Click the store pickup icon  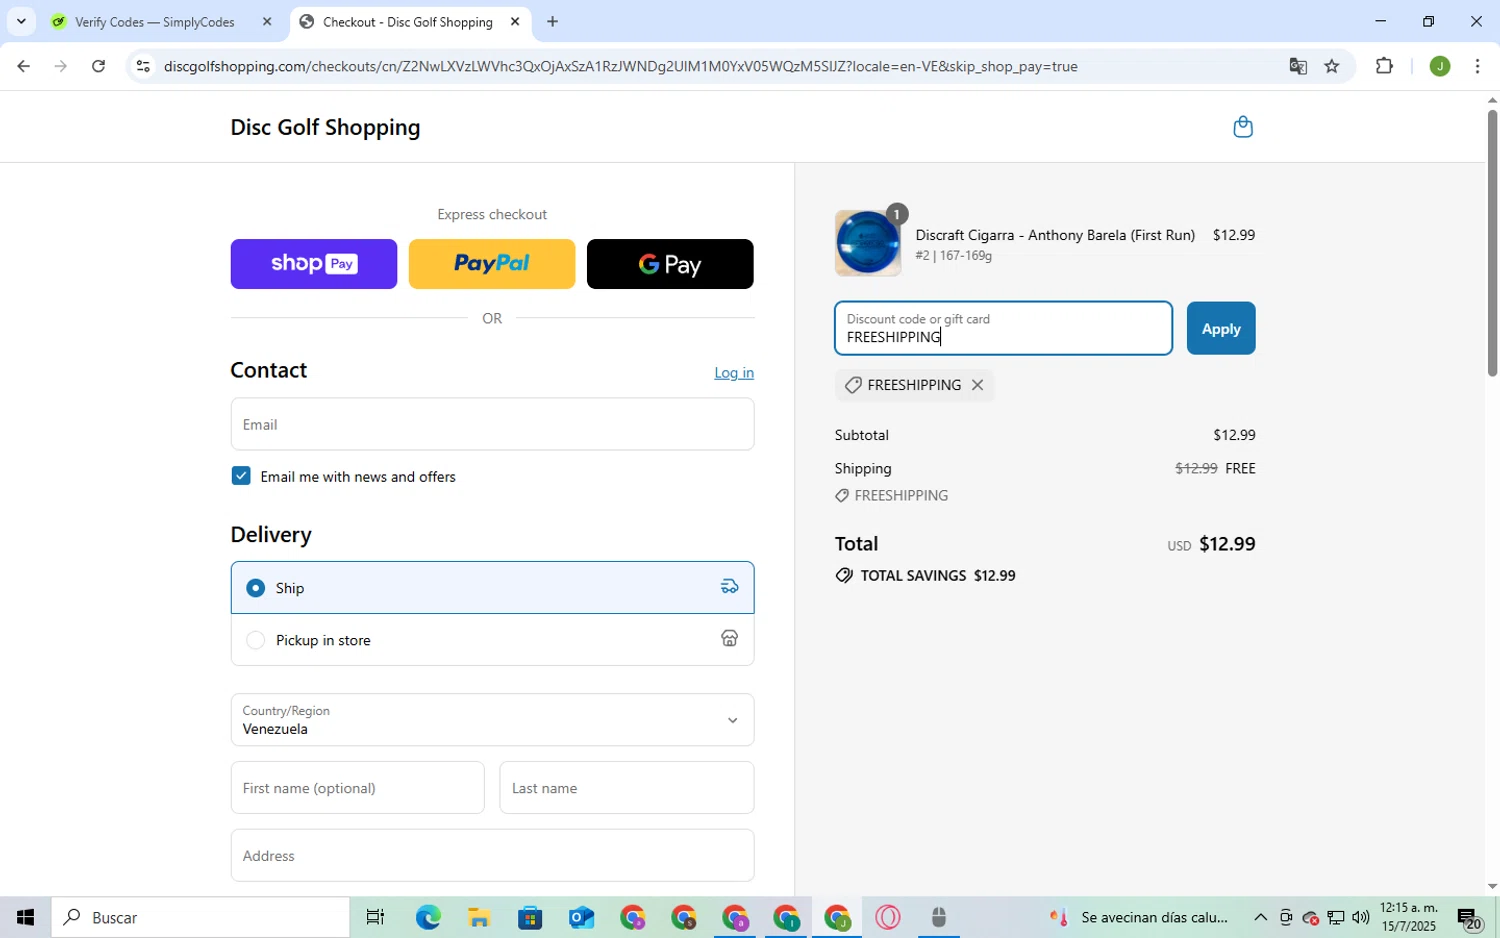(730, 639)
